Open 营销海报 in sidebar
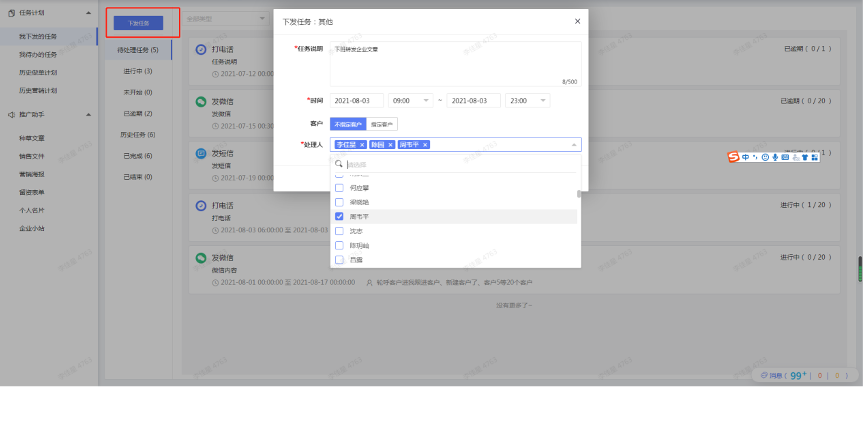Viewport: 864px width, 422px height. 32,174
